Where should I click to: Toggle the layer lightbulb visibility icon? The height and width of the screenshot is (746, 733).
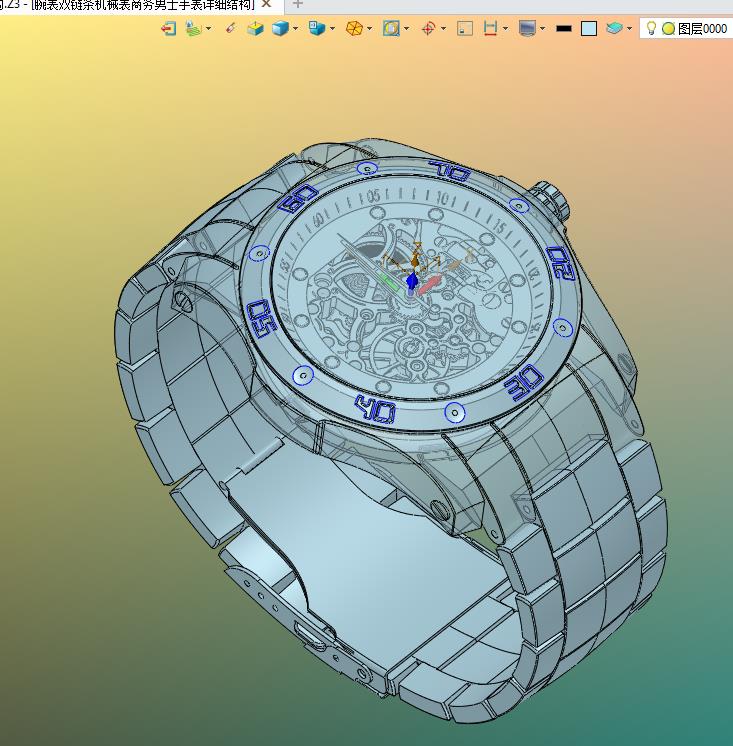(651, 29)
